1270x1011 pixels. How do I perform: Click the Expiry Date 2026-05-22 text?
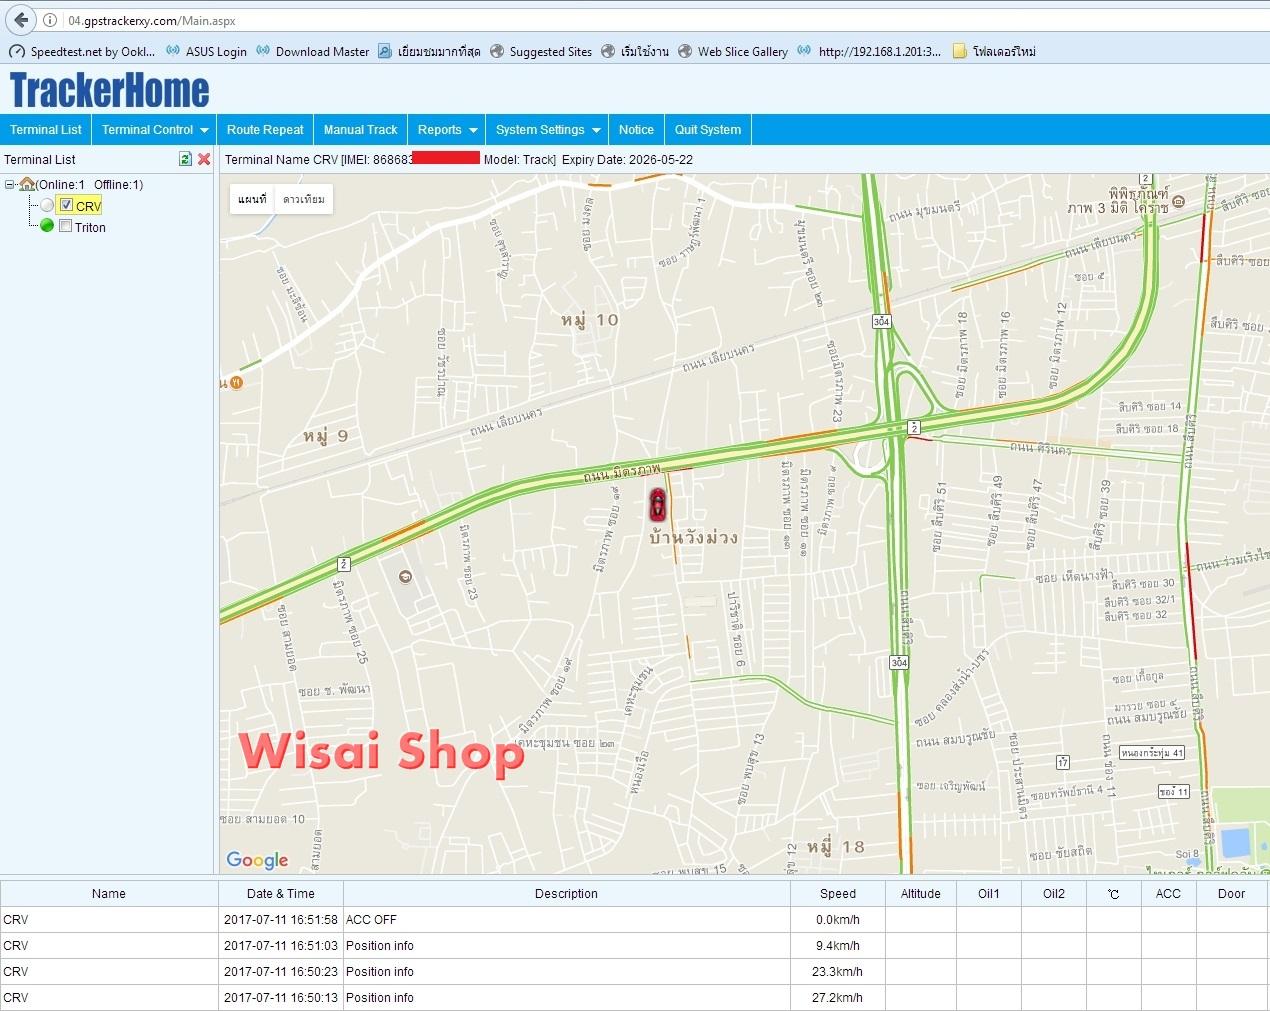tap(627, 160)
